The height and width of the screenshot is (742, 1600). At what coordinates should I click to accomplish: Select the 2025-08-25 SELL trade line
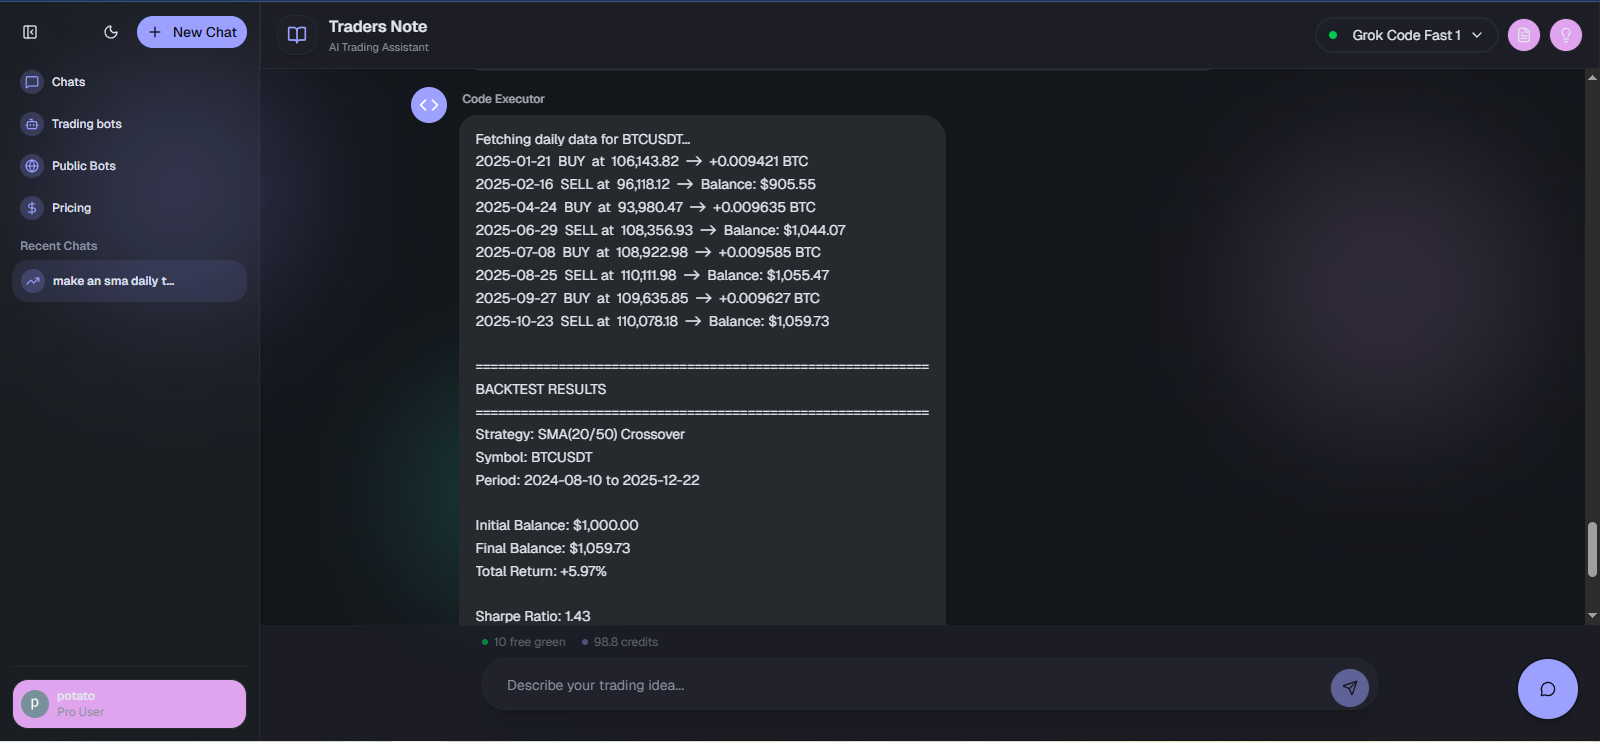[x=652, y=275]
